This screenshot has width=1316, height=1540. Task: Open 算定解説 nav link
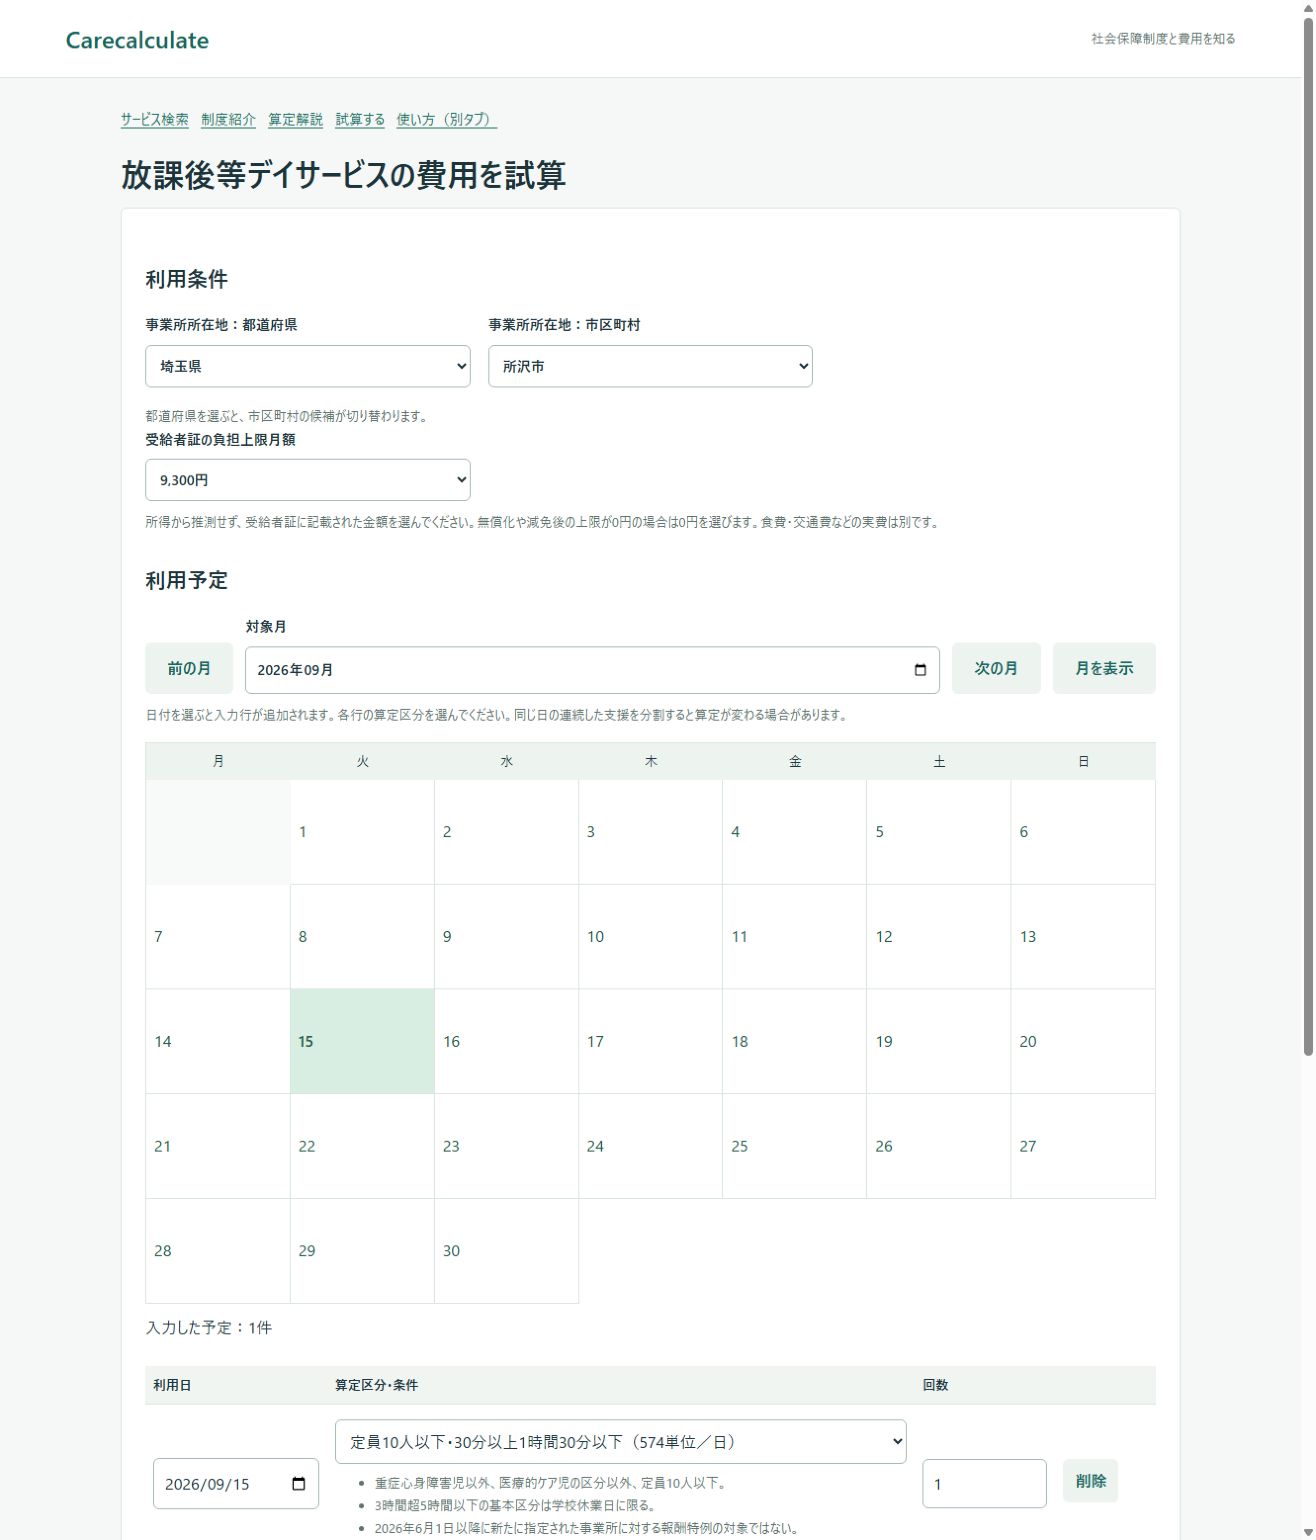[296, 120]
